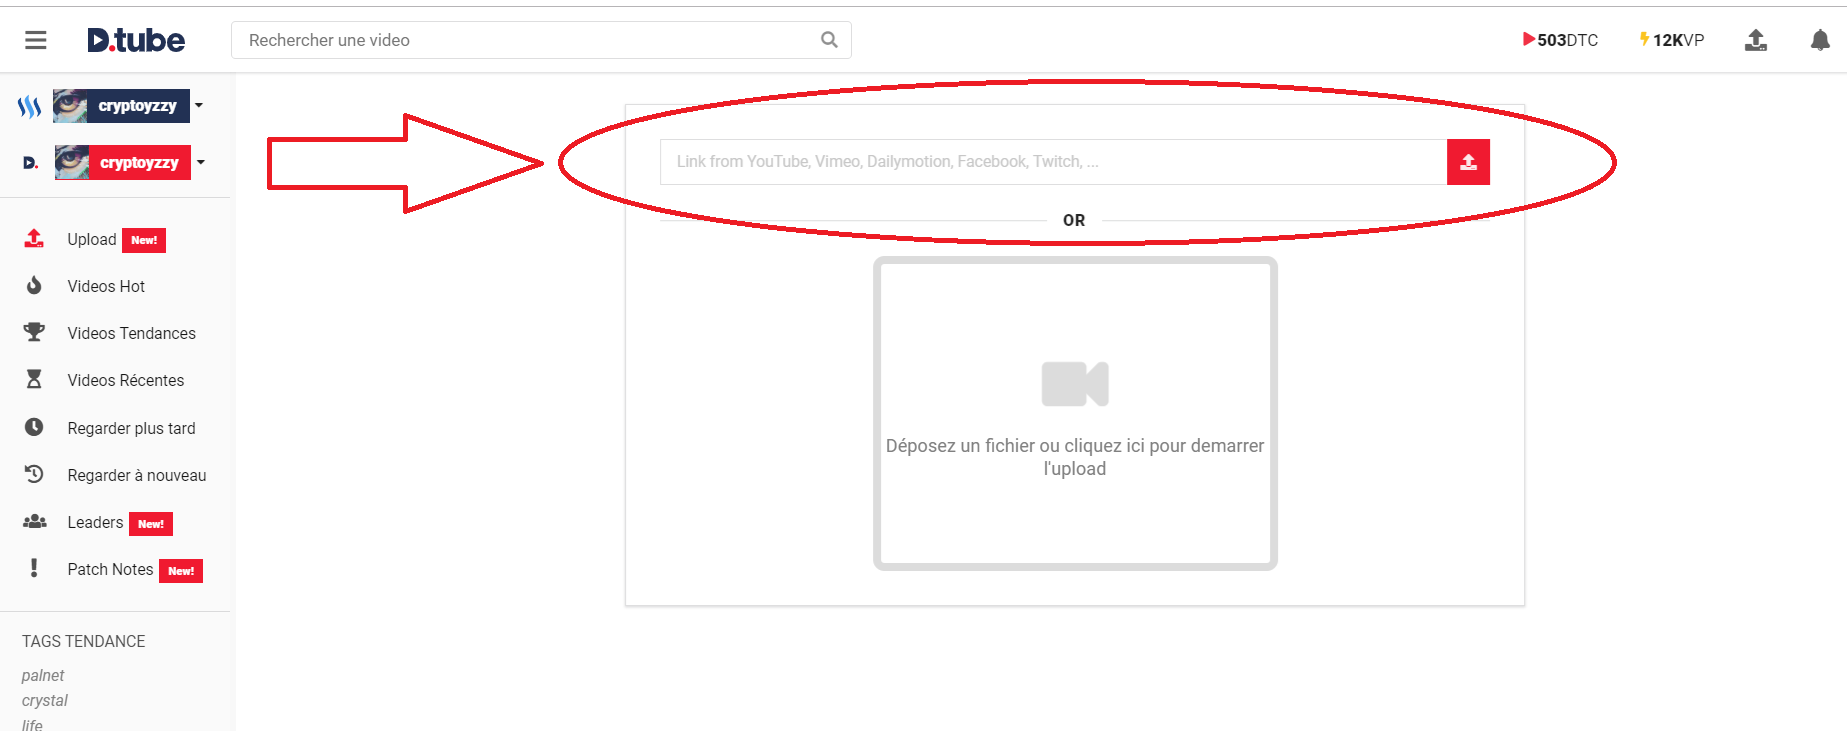Click the video camera icon in drop zone

pos(1075,384)
